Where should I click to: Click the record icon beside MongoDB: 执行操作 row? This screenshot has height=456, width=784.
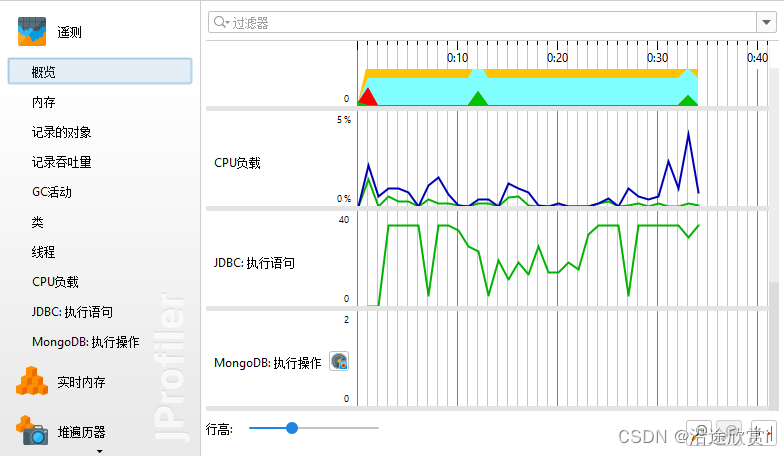point(339,361)
